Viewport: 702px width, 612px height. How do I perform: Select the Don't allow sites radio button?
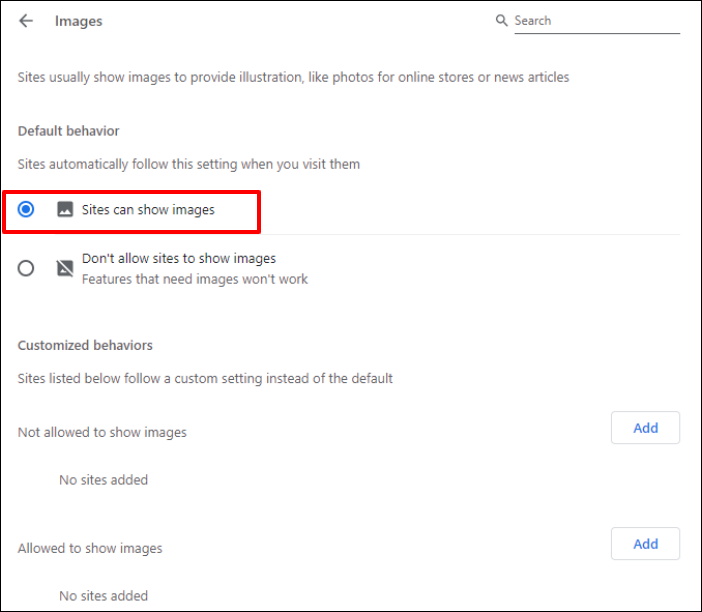point(26,268)
